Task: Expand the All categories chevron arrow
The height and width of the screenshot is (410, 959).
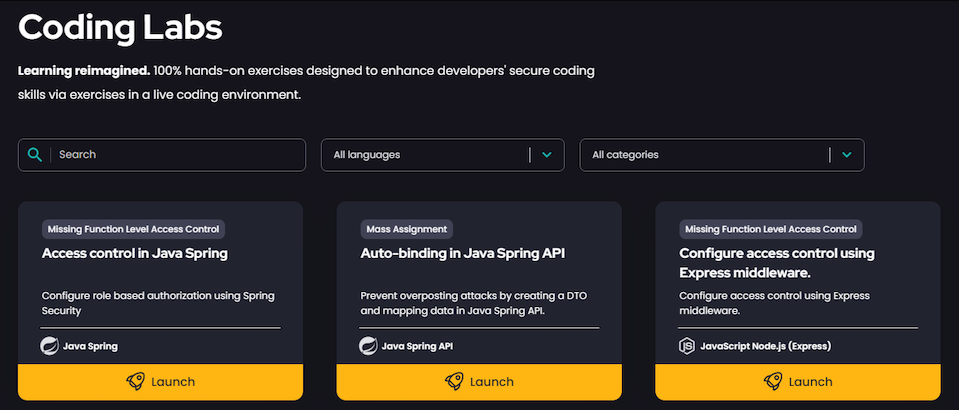Action: (x=847, y=155)
